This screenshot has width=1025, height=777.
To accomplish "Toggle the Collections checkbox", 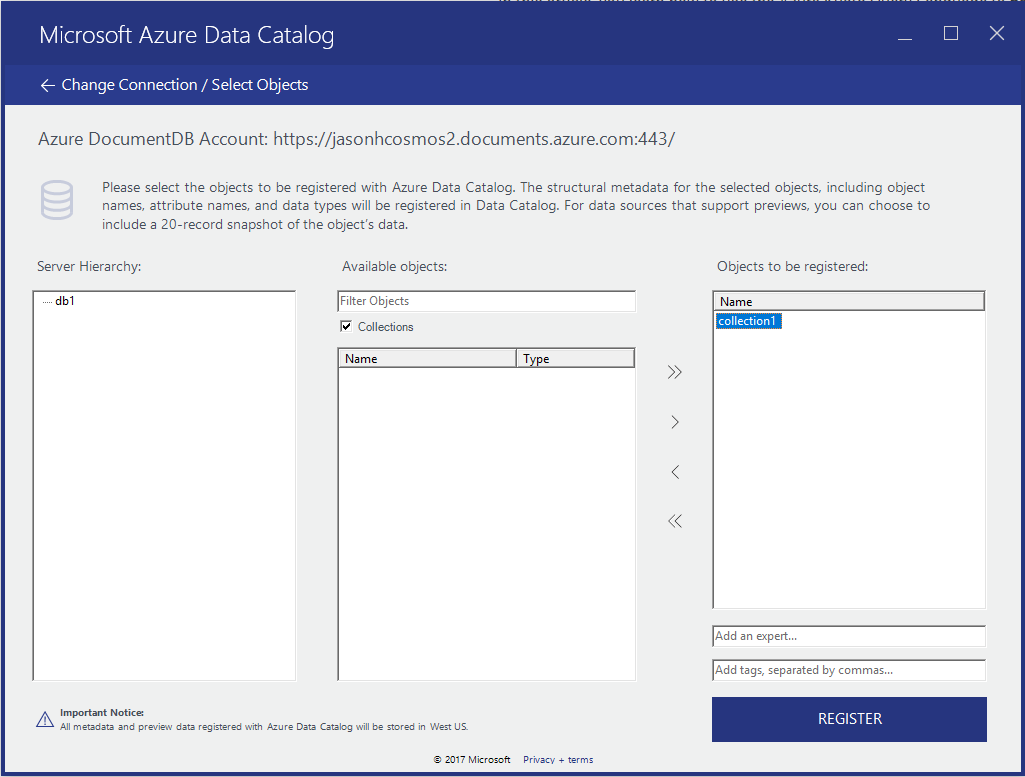I will 345,326.
